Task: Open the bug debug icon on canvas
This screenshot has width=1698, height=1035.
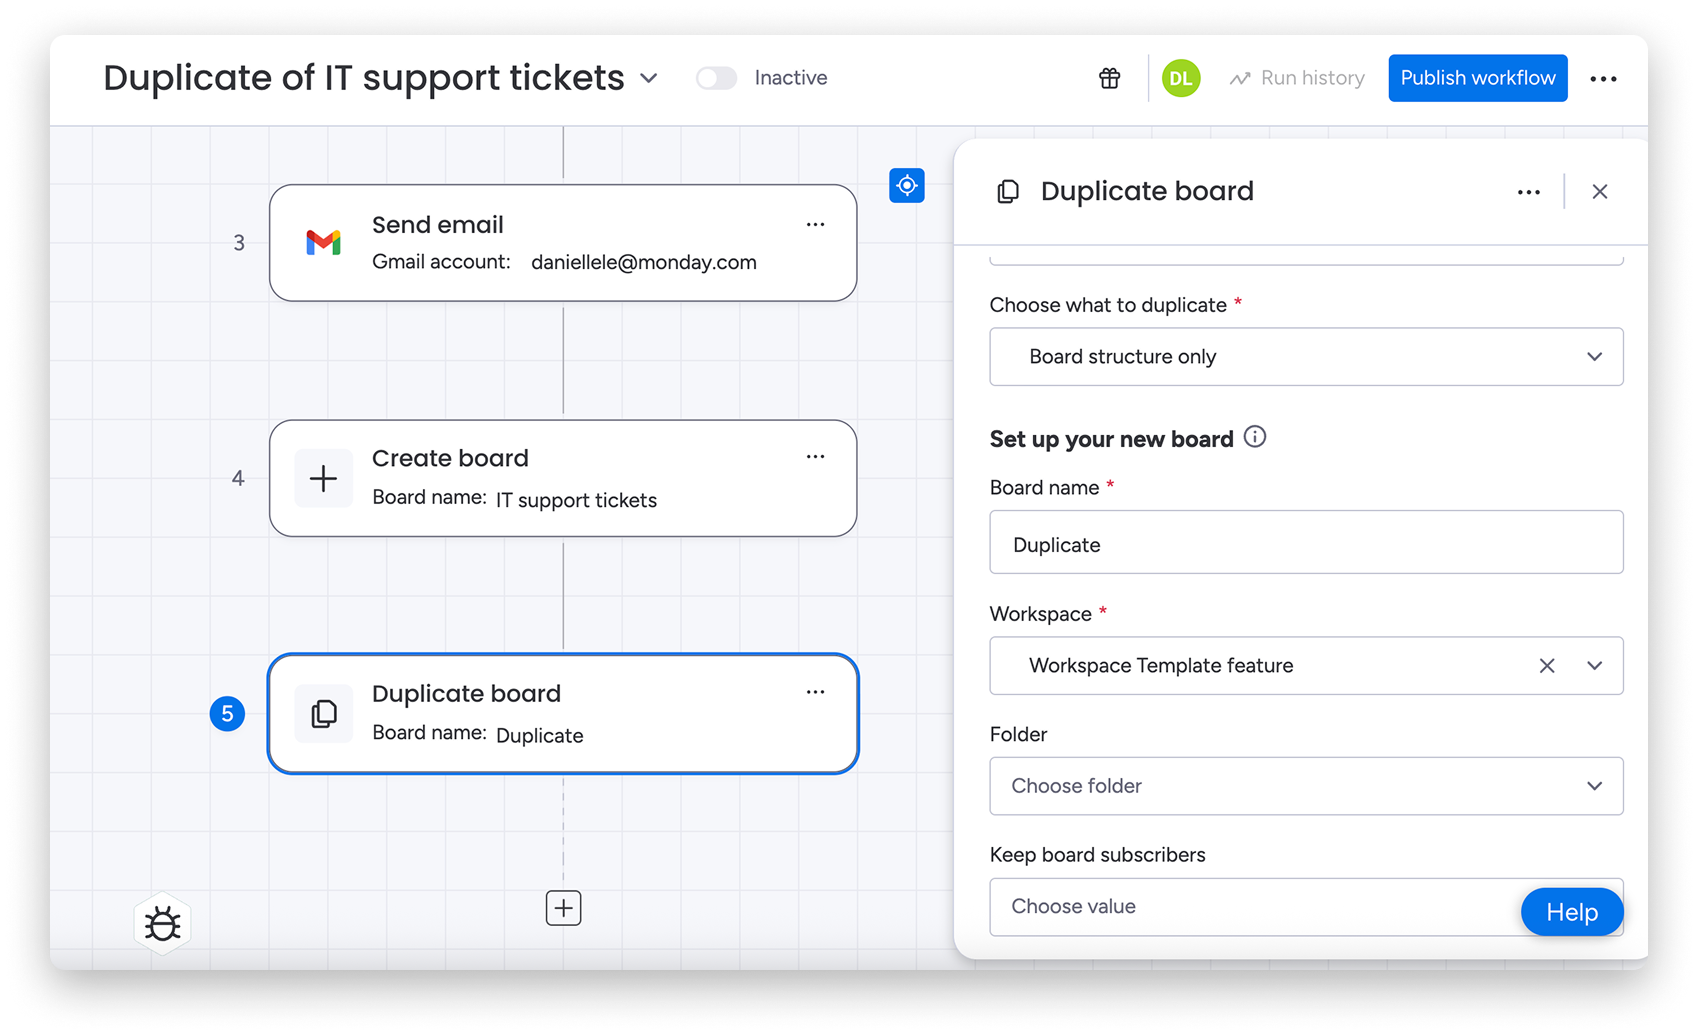Action: coord(162,924)
